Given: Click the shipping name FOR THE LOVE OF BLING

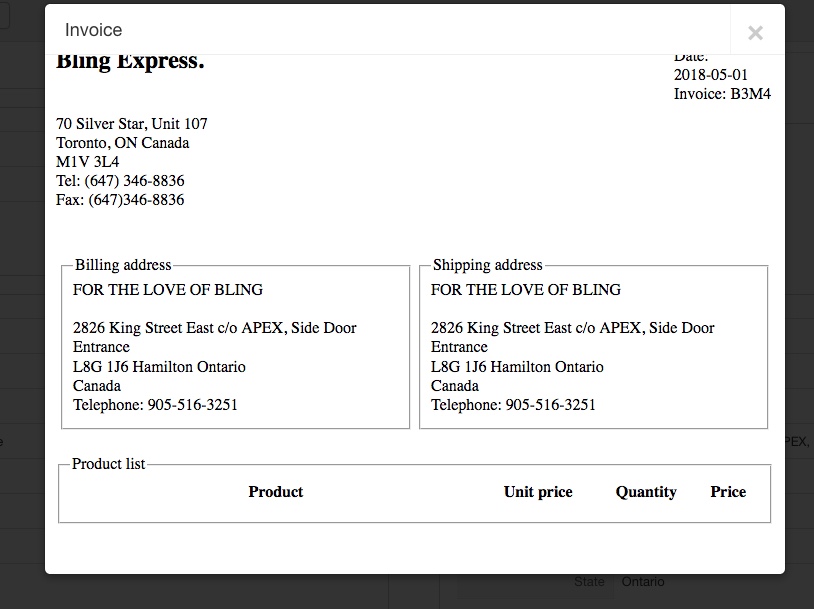Looking at the screenshot, I should click(526, 290).
